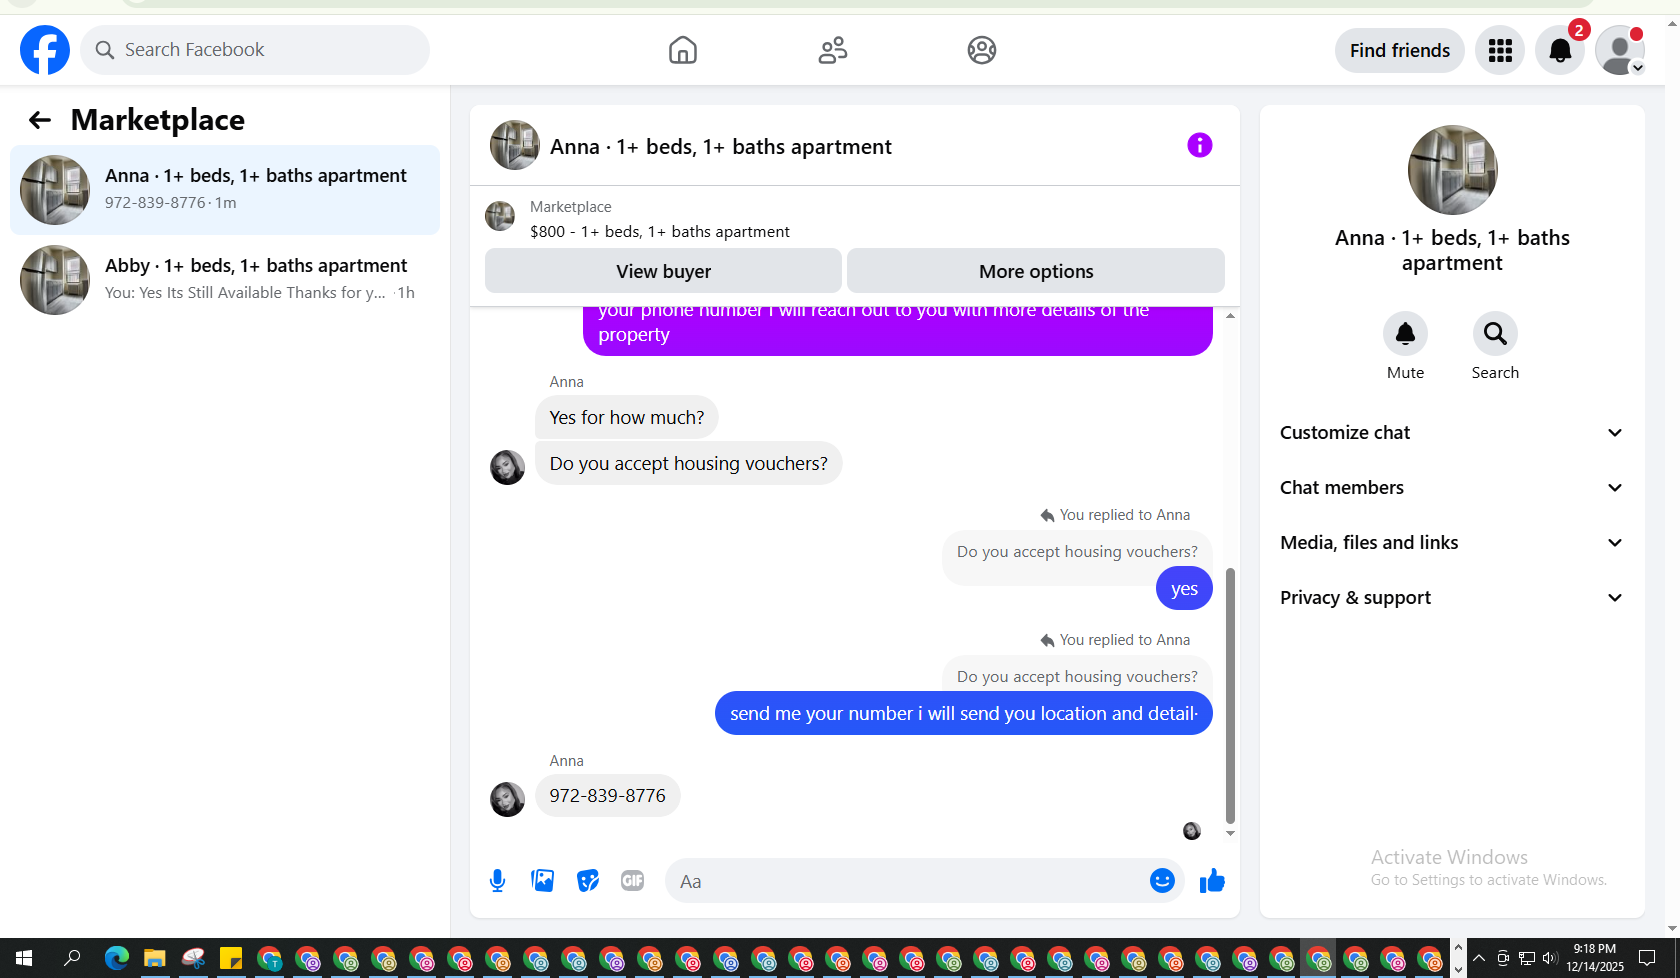Select the 'Yes for how much?' message

tap(627, 417)
